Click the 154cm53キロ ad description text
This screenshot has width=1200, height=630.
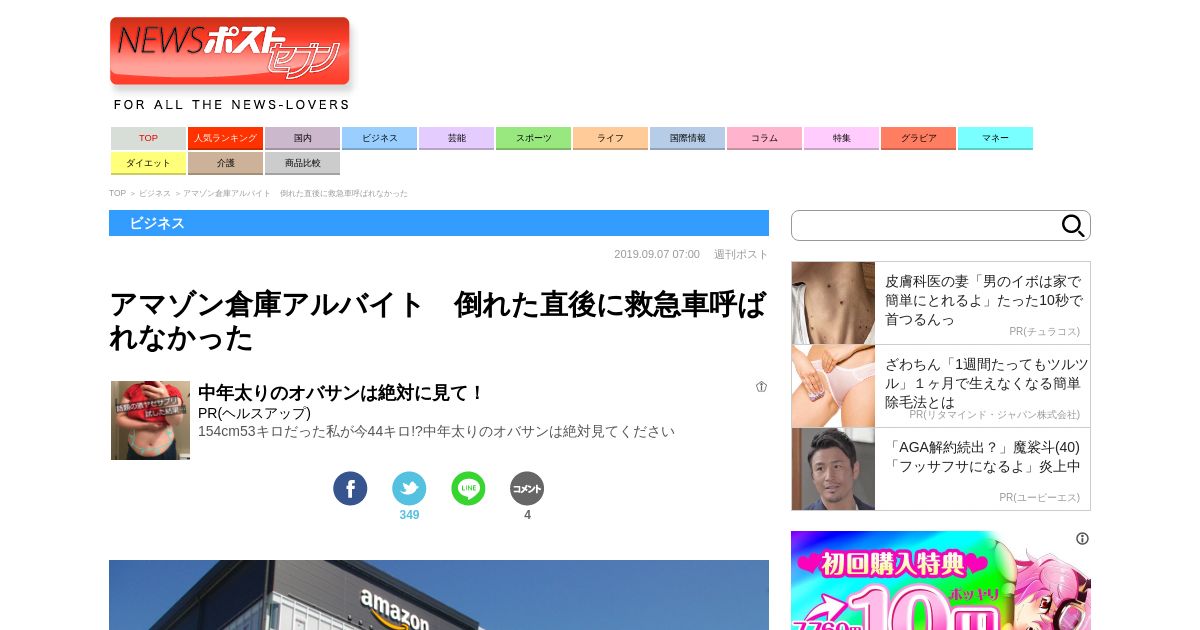coord(436,432)
